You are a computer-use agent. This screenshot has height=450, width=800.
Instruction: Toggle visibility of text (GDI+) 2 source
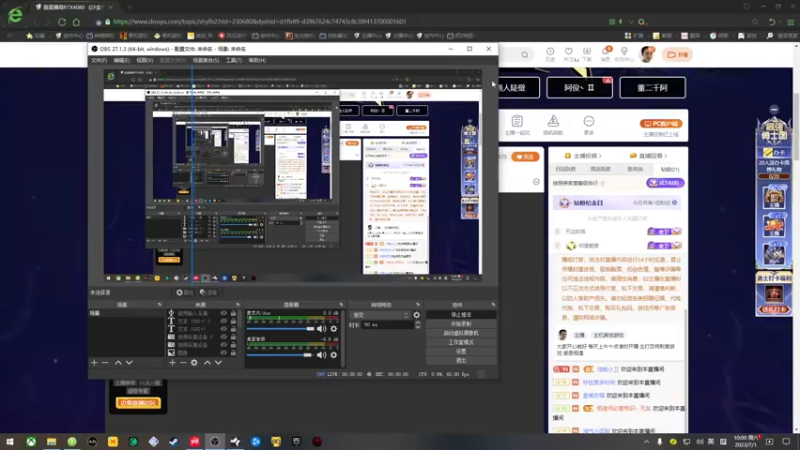click(x=223, y=321)
